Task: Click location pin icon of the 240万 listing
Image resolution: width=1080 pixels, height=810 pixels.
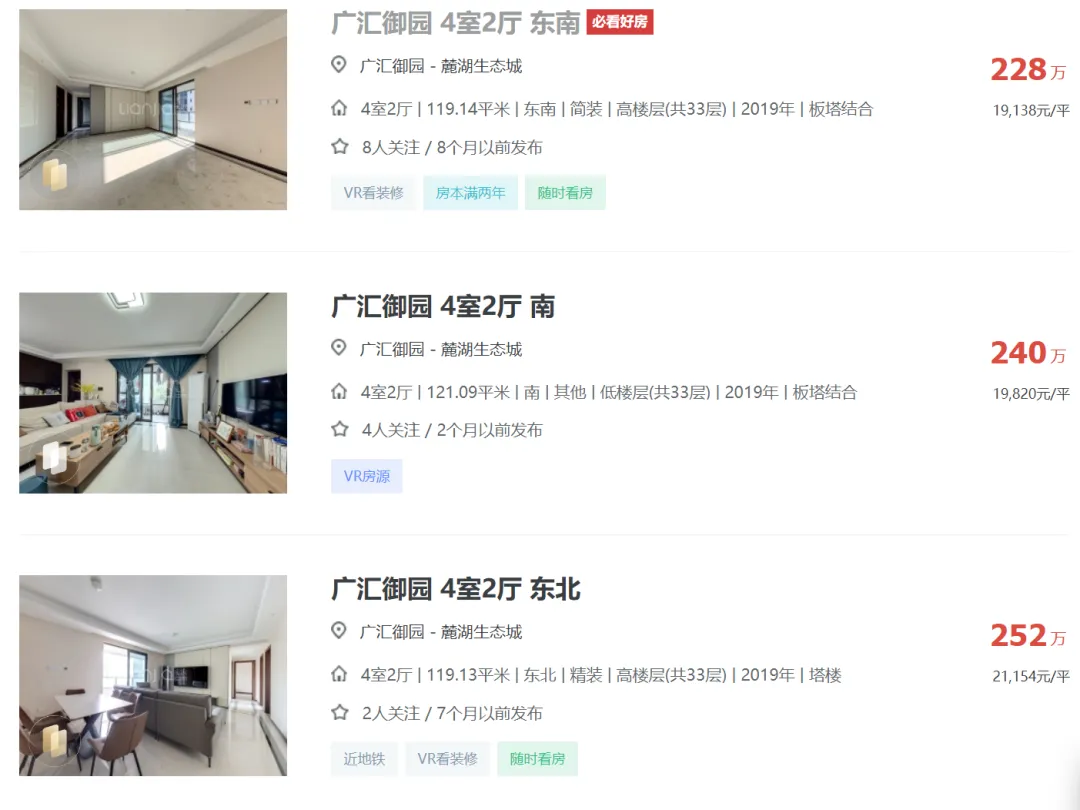Action: click(x=338, y=348)
